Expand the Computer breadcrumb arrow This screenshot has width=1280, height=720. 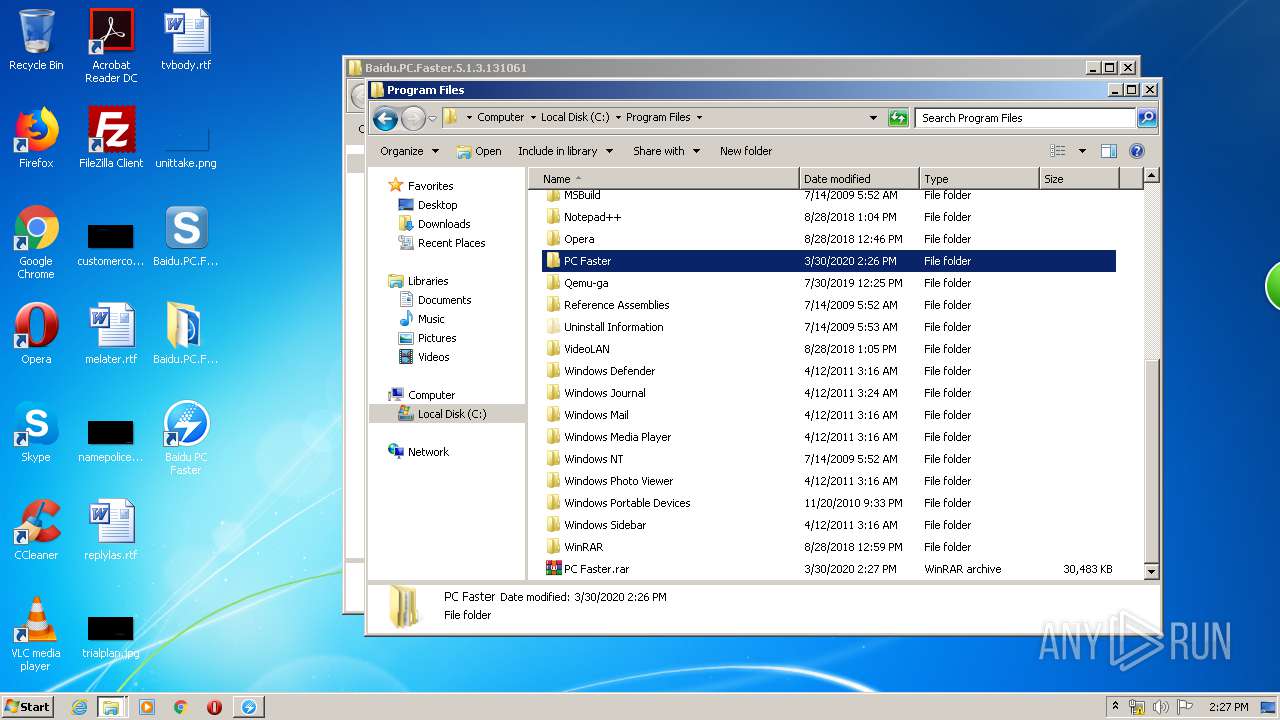tap(533, 118)
